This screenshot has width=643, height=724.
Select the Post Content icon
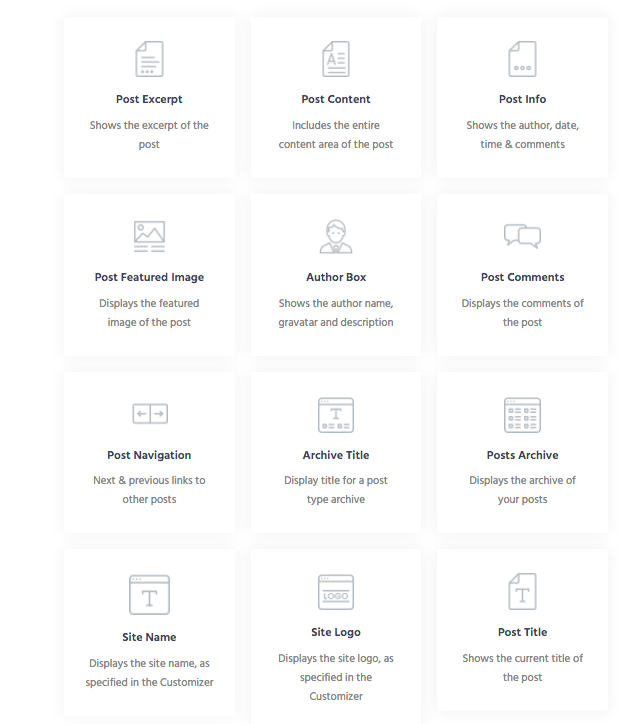[336, 59]
